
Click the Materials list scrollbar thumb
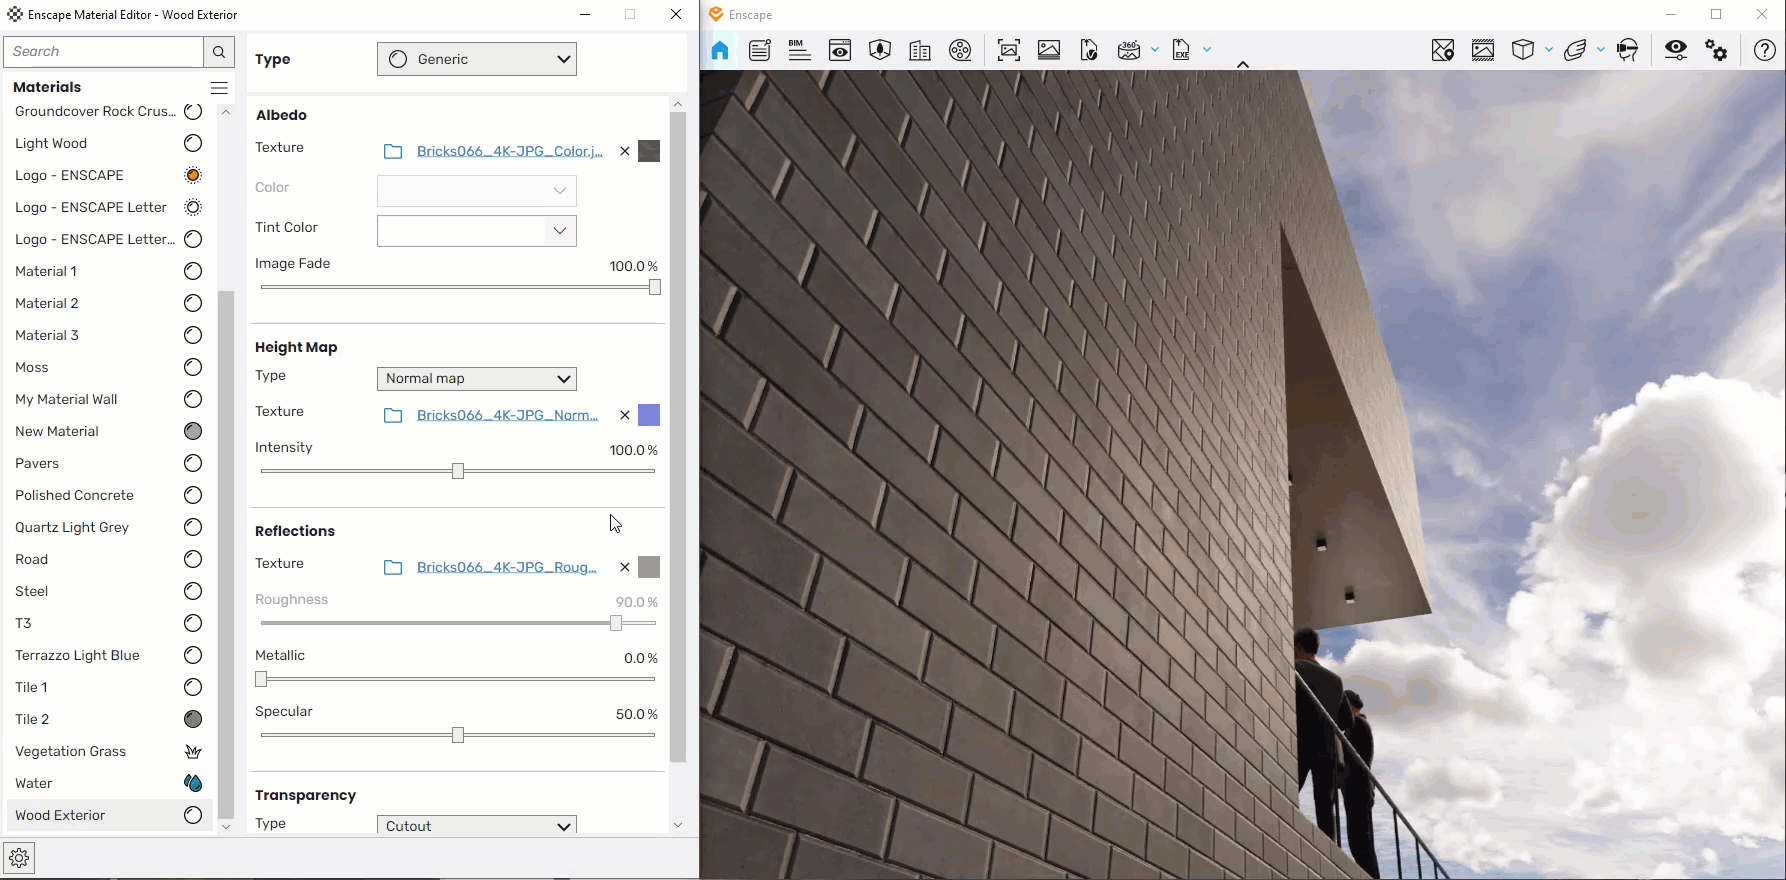point(226,554)
